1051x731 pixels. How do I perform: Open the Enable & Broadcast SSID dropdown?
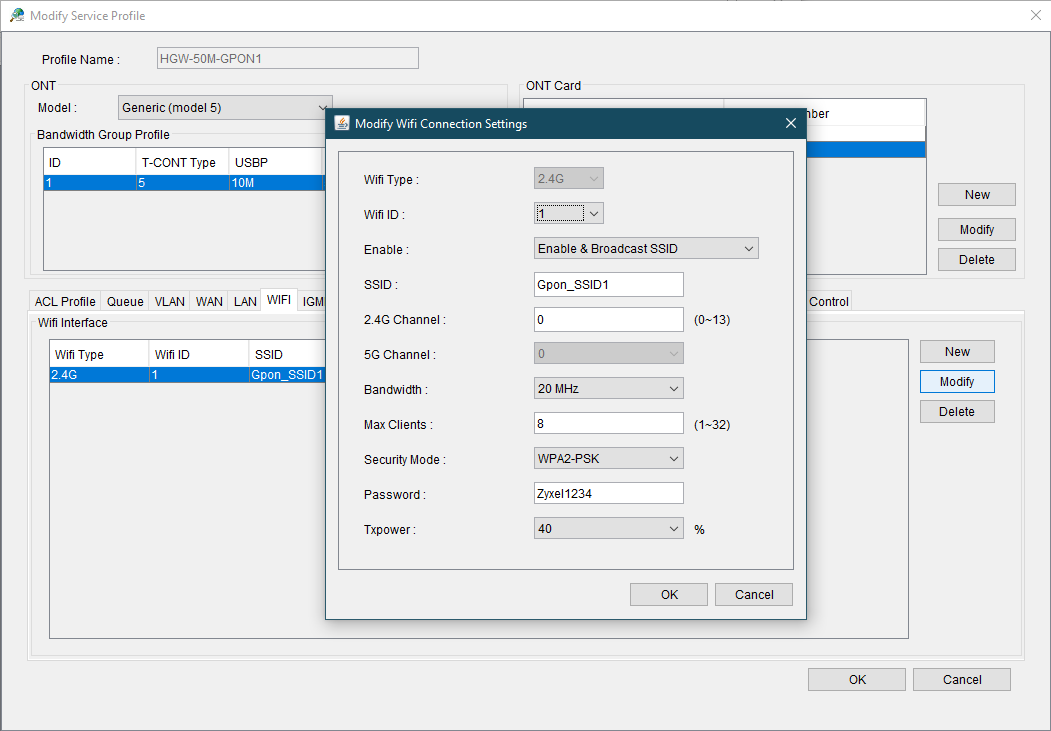[646, 249]
